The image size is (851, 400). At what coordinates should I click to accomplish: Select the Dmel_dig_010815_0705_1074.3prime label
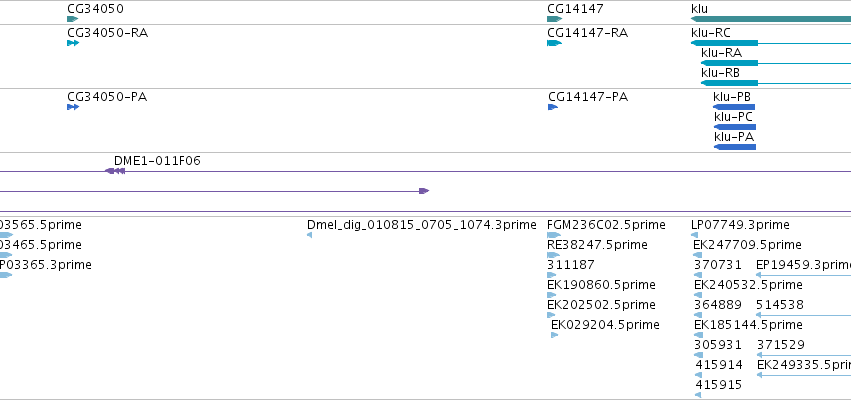[x=422, y=225]
